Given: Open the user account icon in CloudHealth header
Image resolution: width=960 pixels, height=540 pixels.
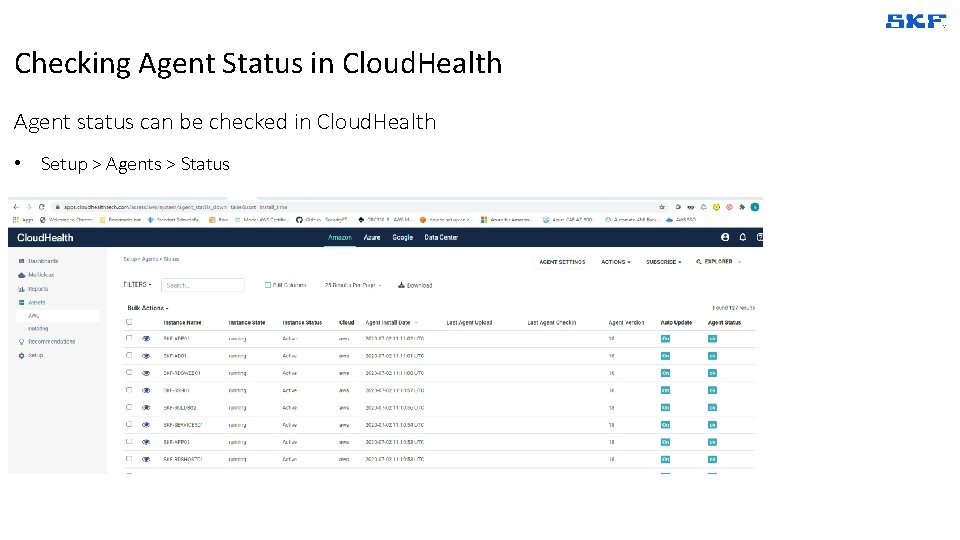Looking at the screenshot, I should [725, 237].
